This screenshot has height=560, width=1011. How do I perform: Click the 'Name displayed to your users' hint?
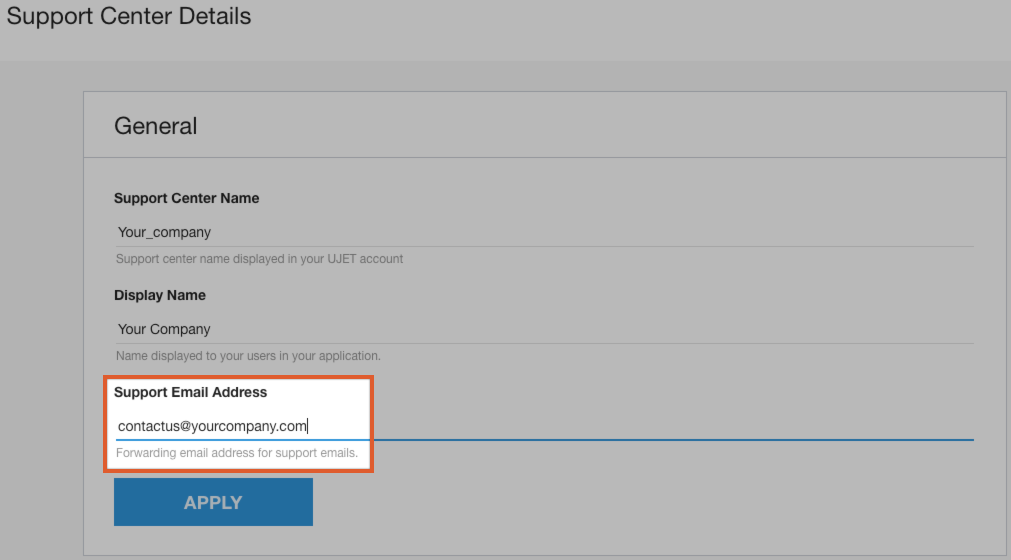[248, 356]
